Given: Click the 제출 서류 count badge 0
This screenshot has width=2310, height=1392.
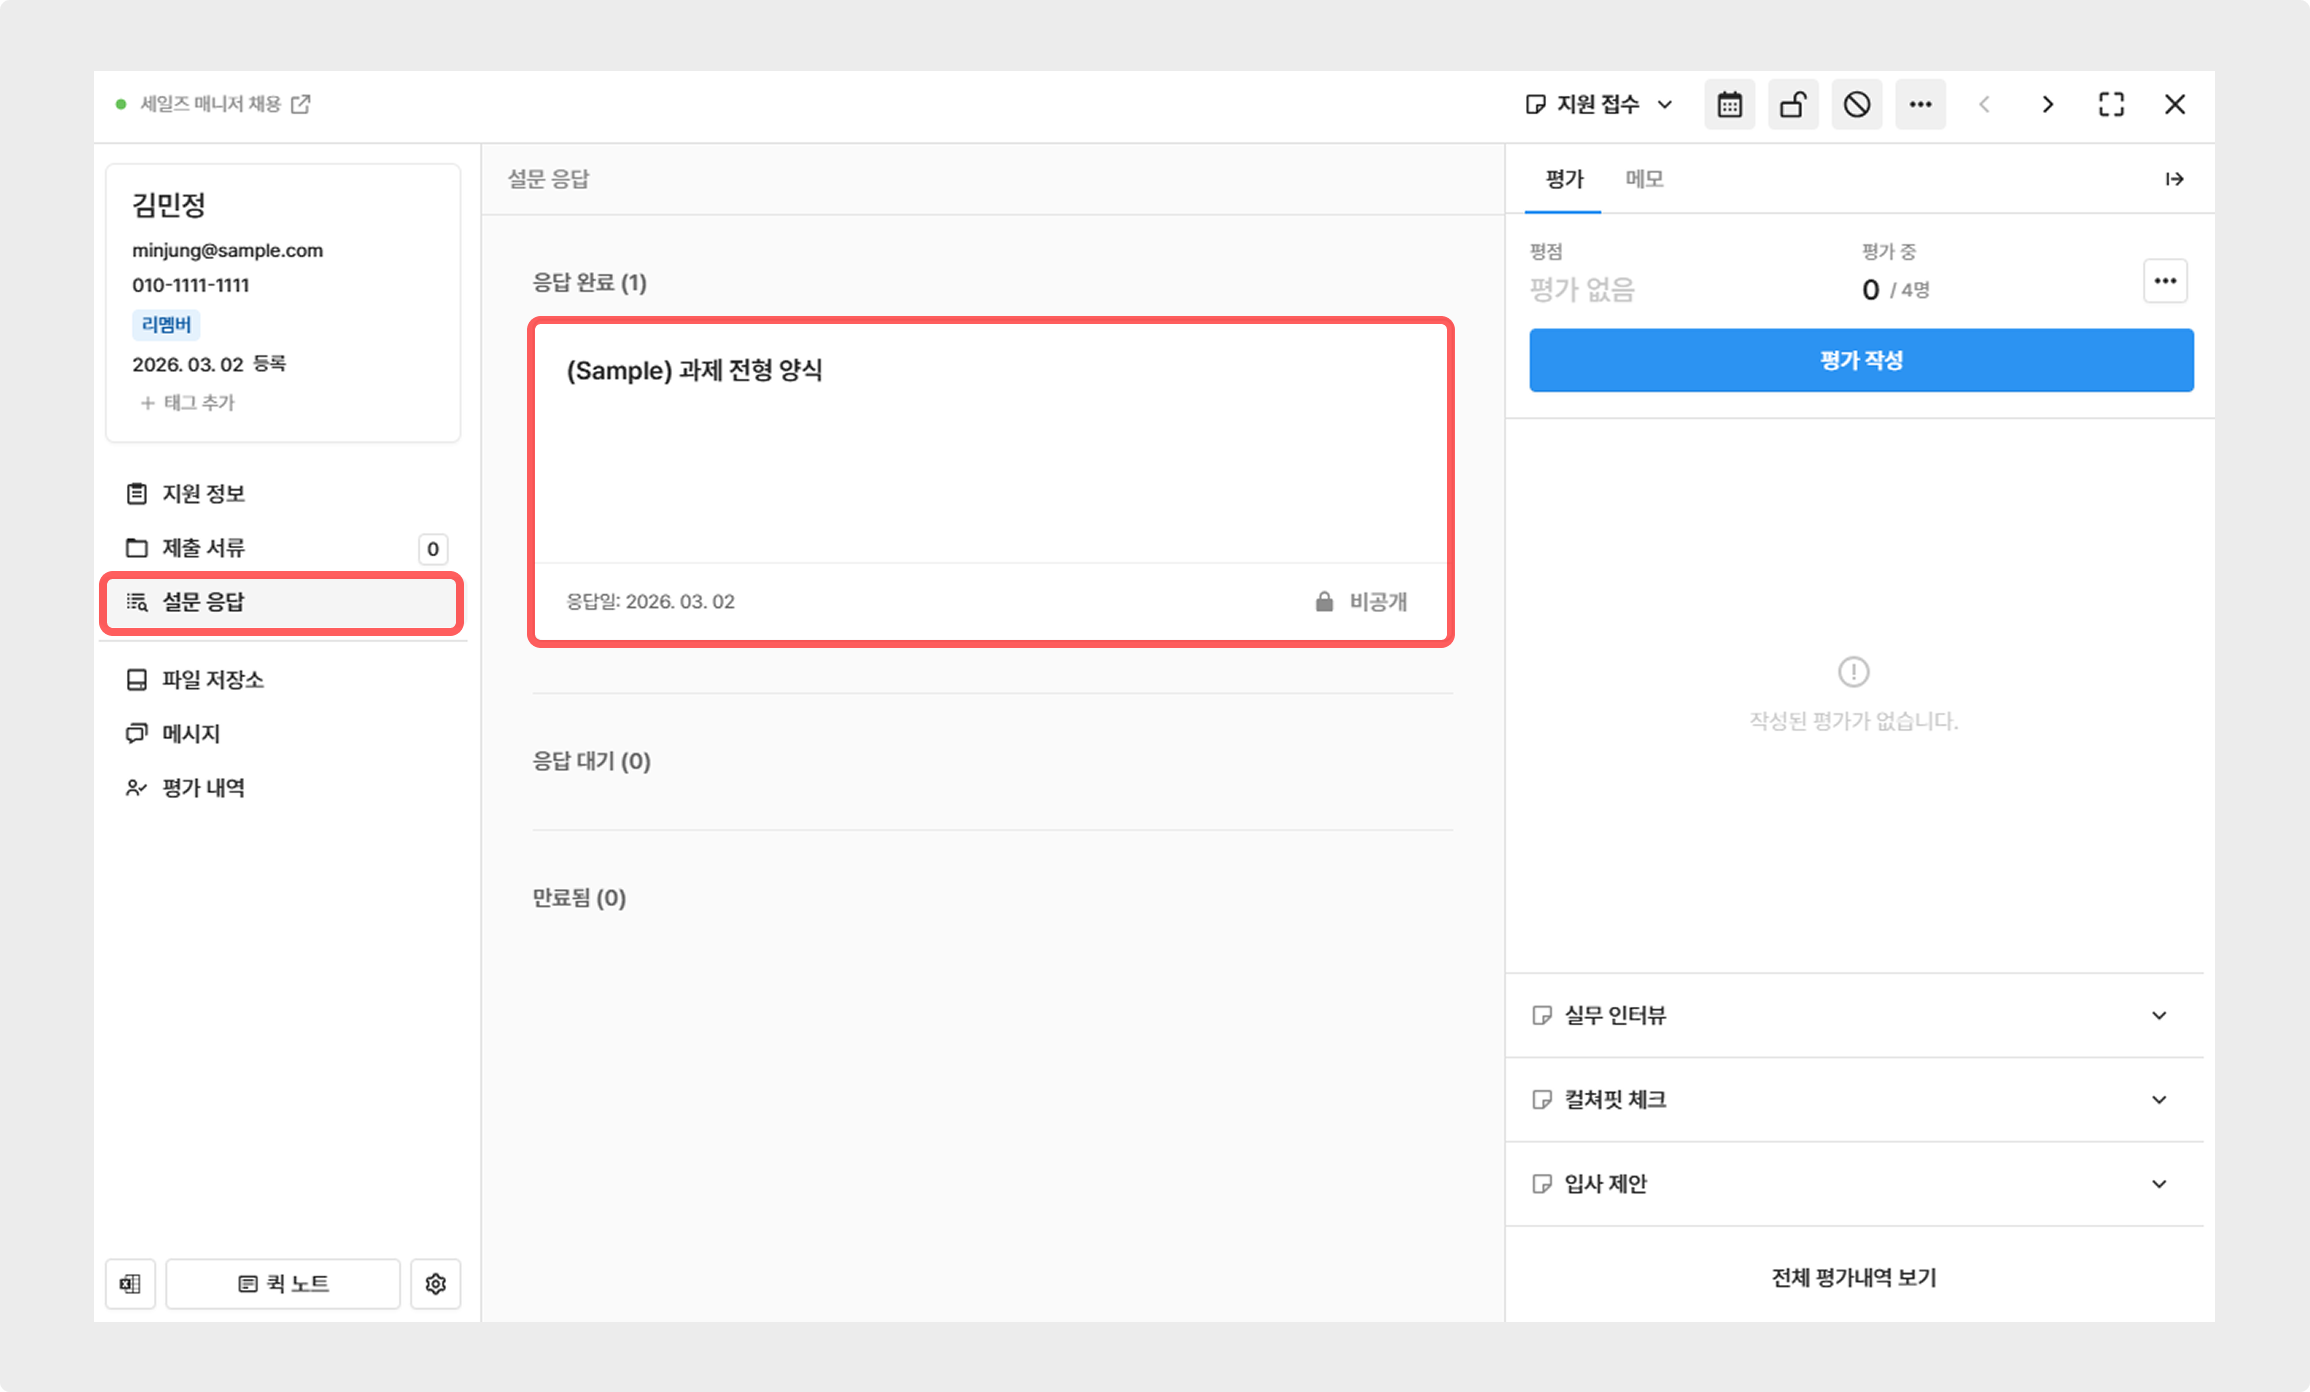Looking at the screenshot, I should click(433, 548).
